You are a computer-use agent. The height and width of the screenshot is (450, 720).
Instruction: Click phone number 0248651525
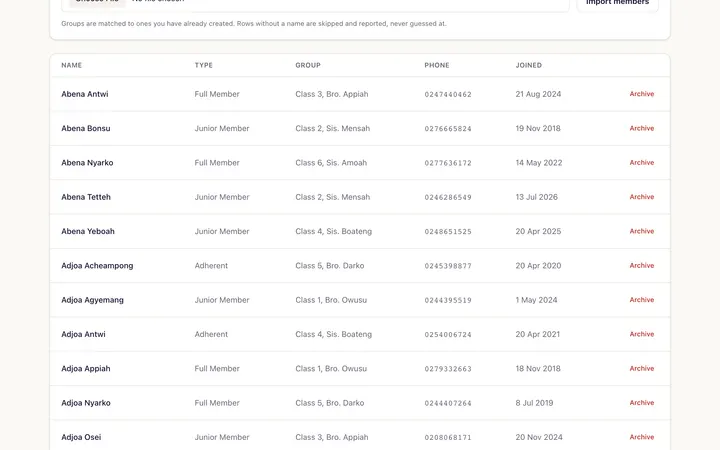[448, 231]
